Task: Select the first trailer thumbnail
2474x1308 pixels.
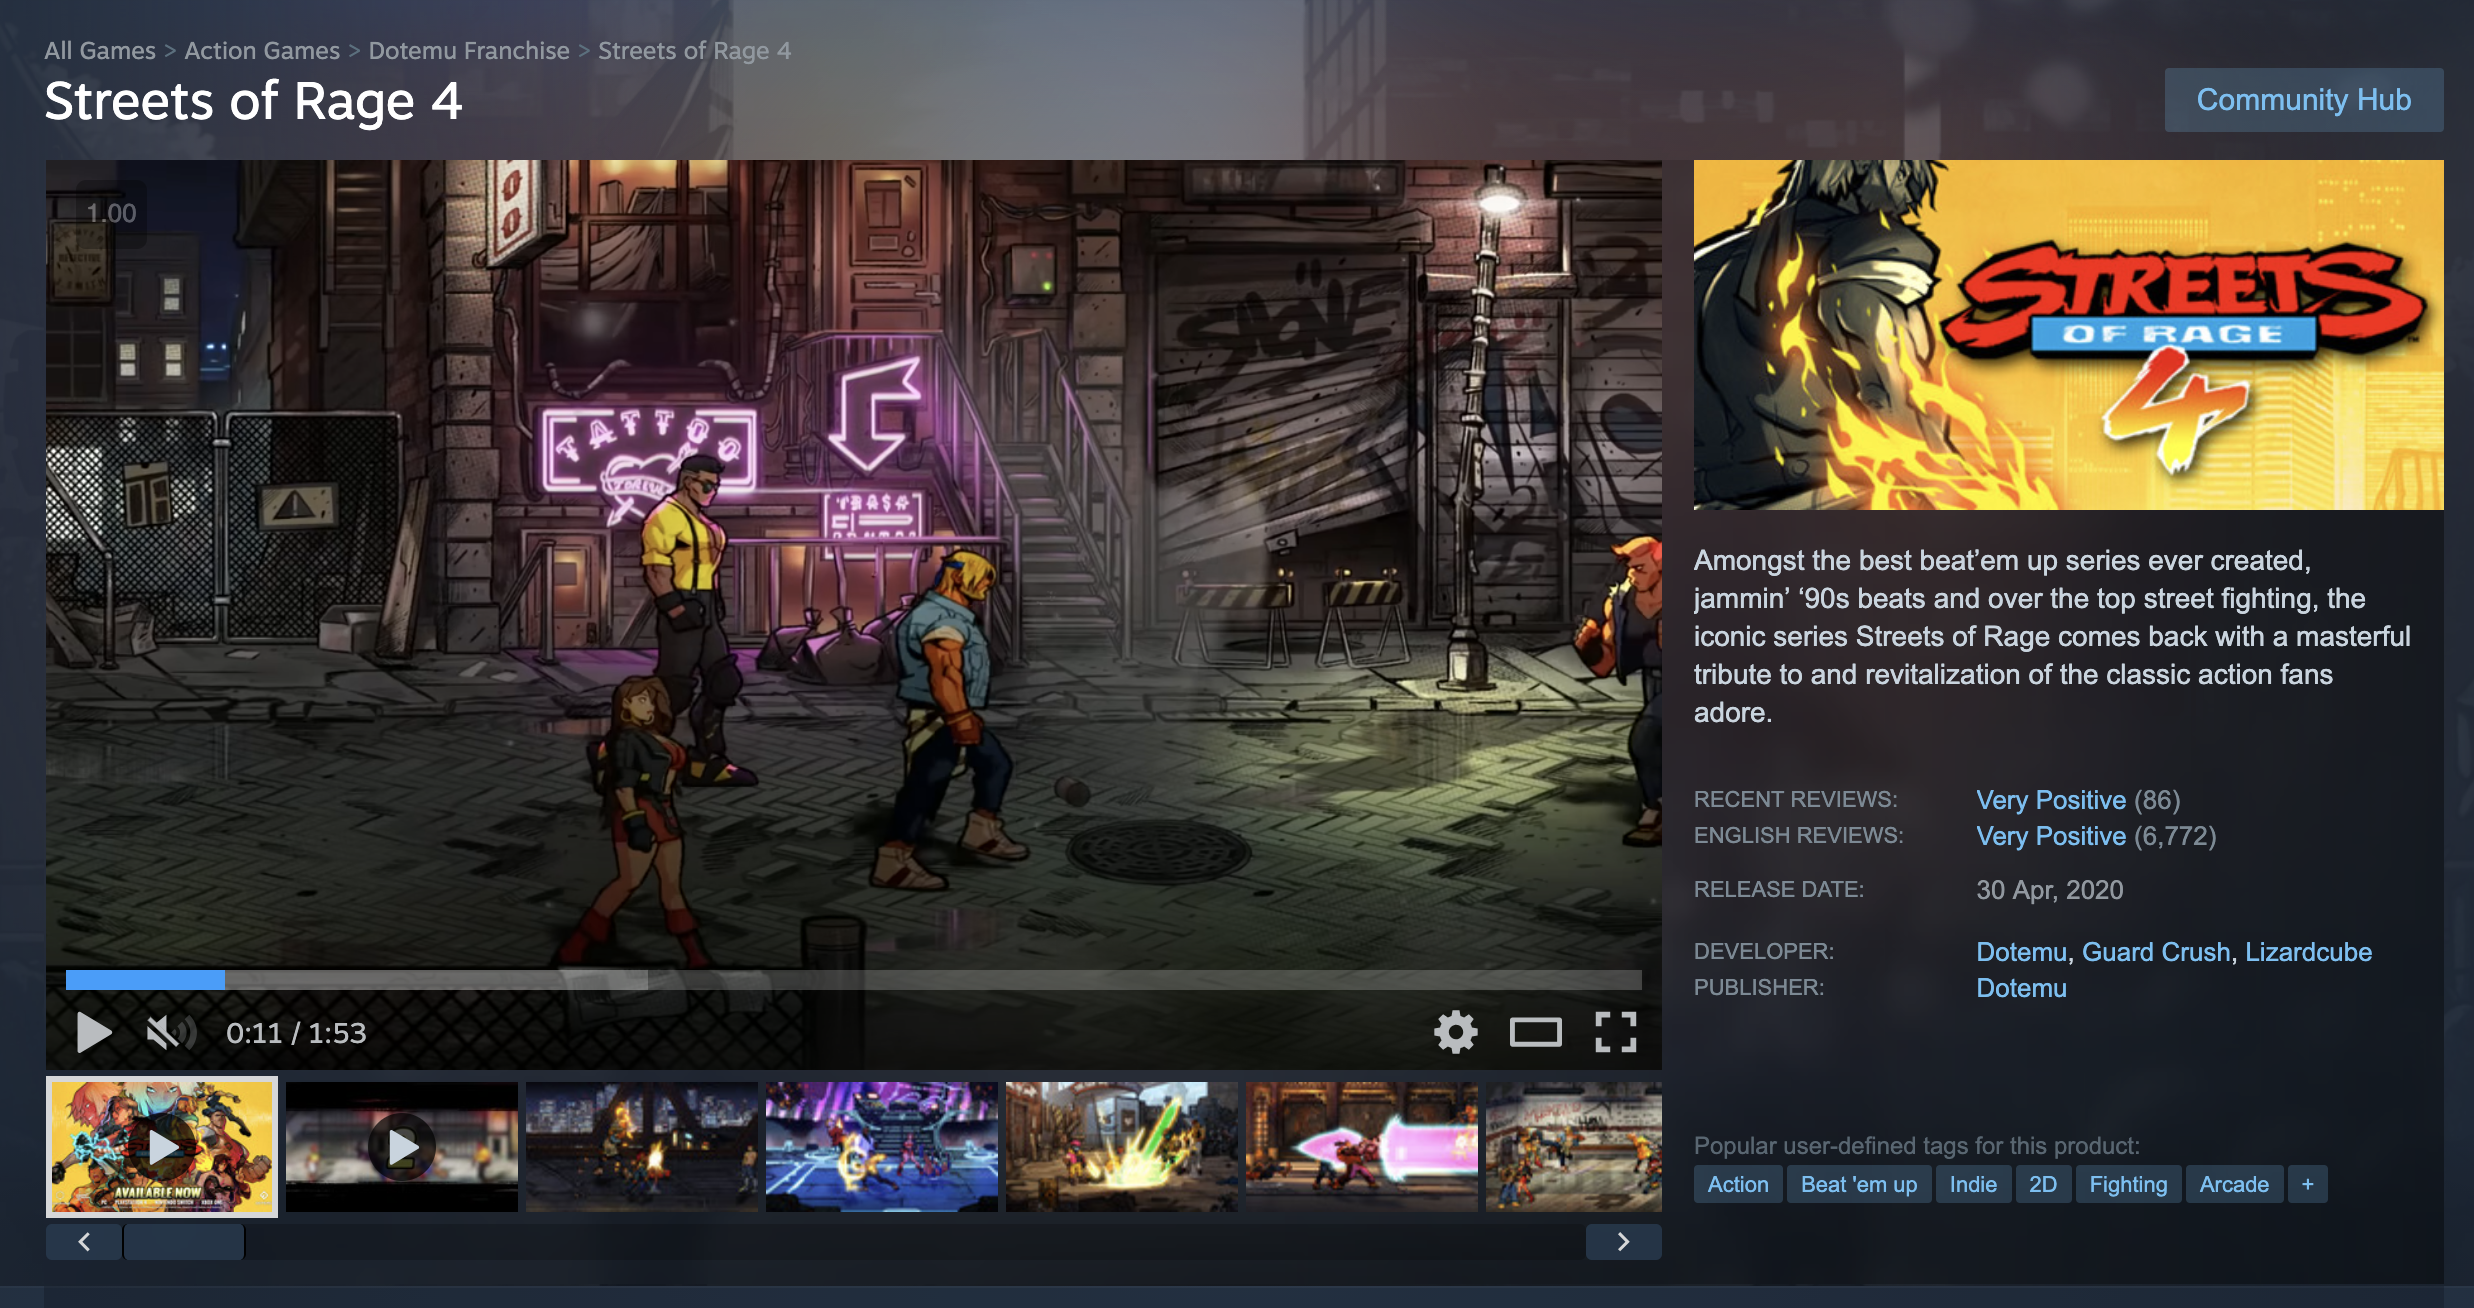Action: (x=162, y=1147)
